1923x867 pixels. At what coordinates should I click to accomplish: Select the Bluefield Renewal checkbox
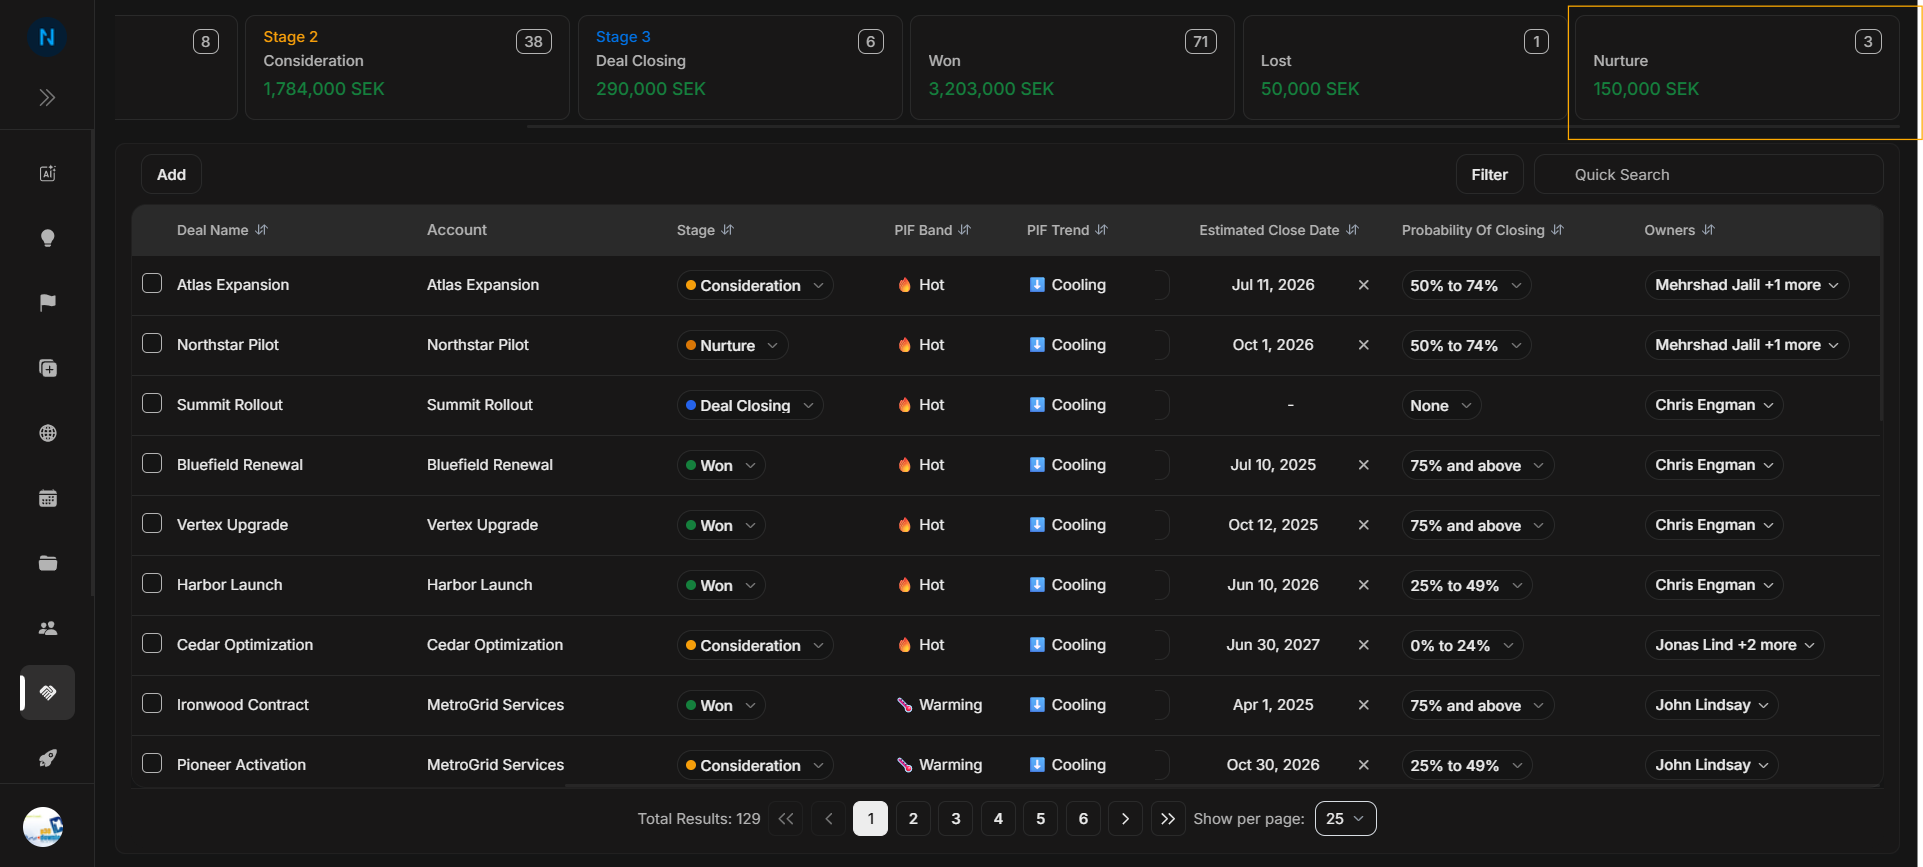click(152, 463)
